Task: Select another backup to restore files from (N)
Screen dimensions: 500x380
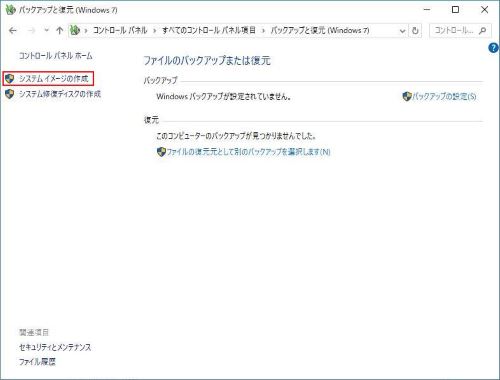Action: [x=248, y=152]
